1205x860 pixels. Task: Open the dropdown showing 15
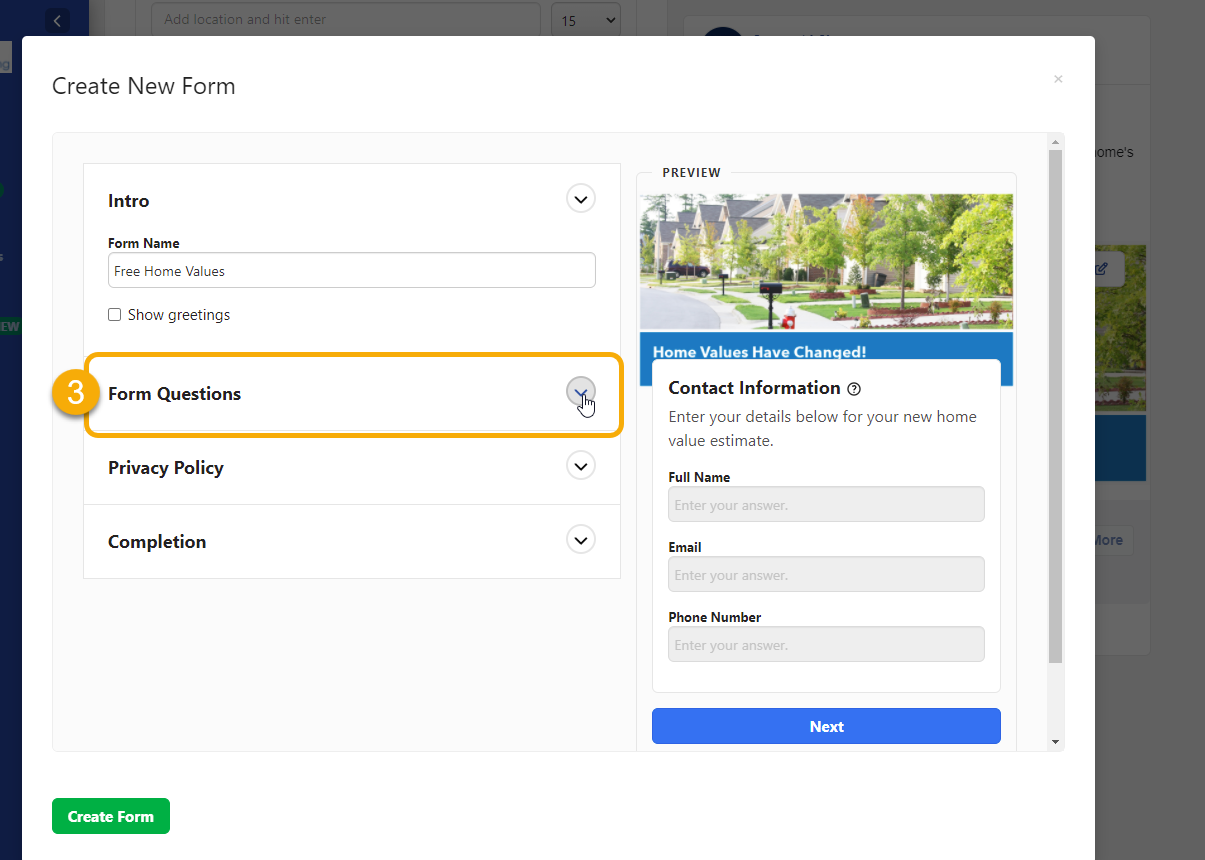(x=586, y=20)
